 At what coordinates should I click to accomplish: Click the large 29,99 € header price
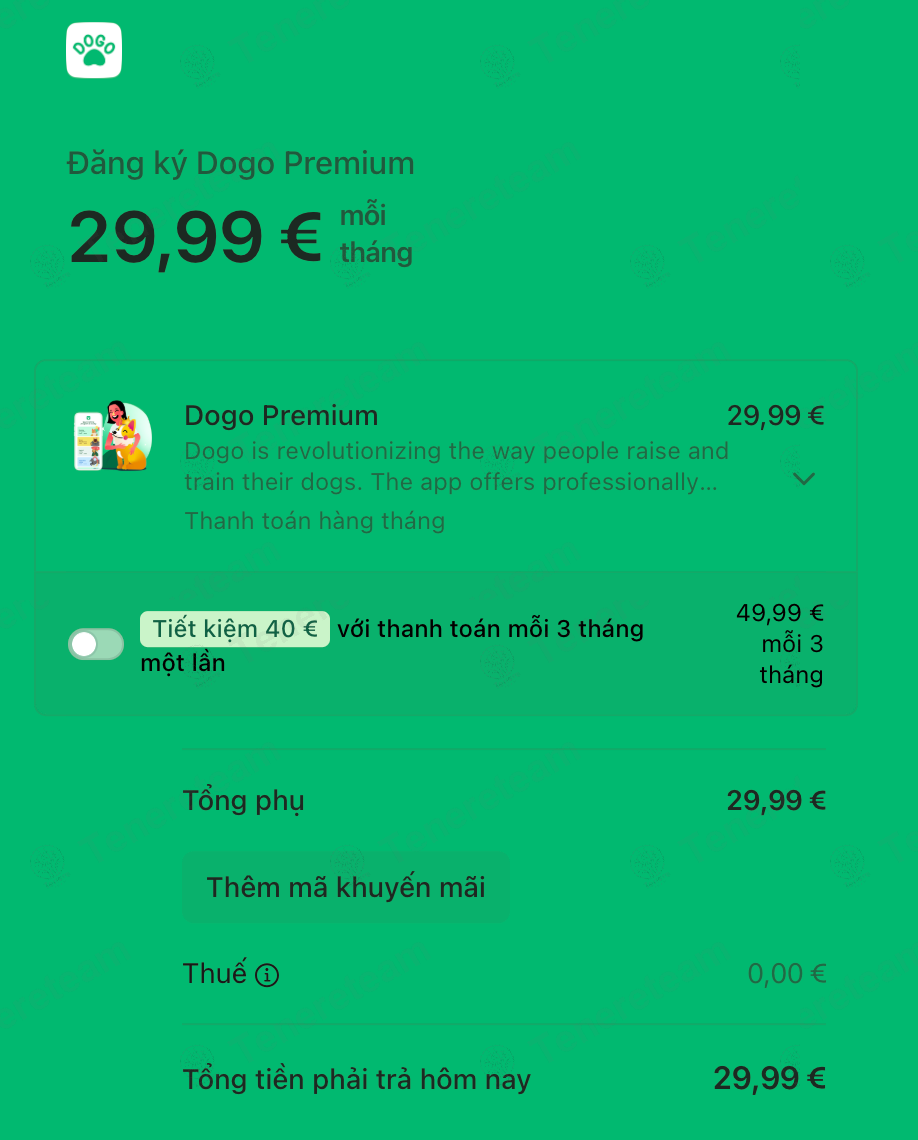tap(195, 237)
